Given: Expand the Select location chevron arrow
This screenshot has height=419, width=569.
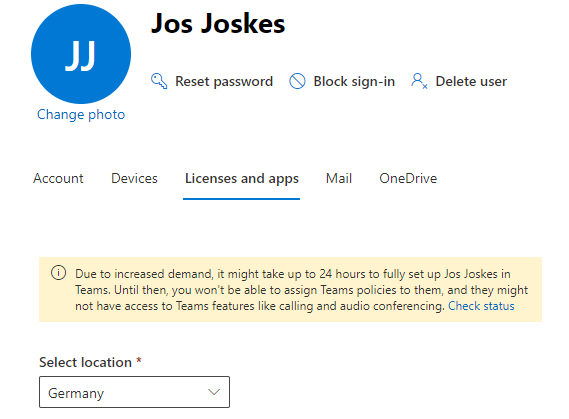Looking at the screenshot, I should pyautogui.click(x=214, y=392).
